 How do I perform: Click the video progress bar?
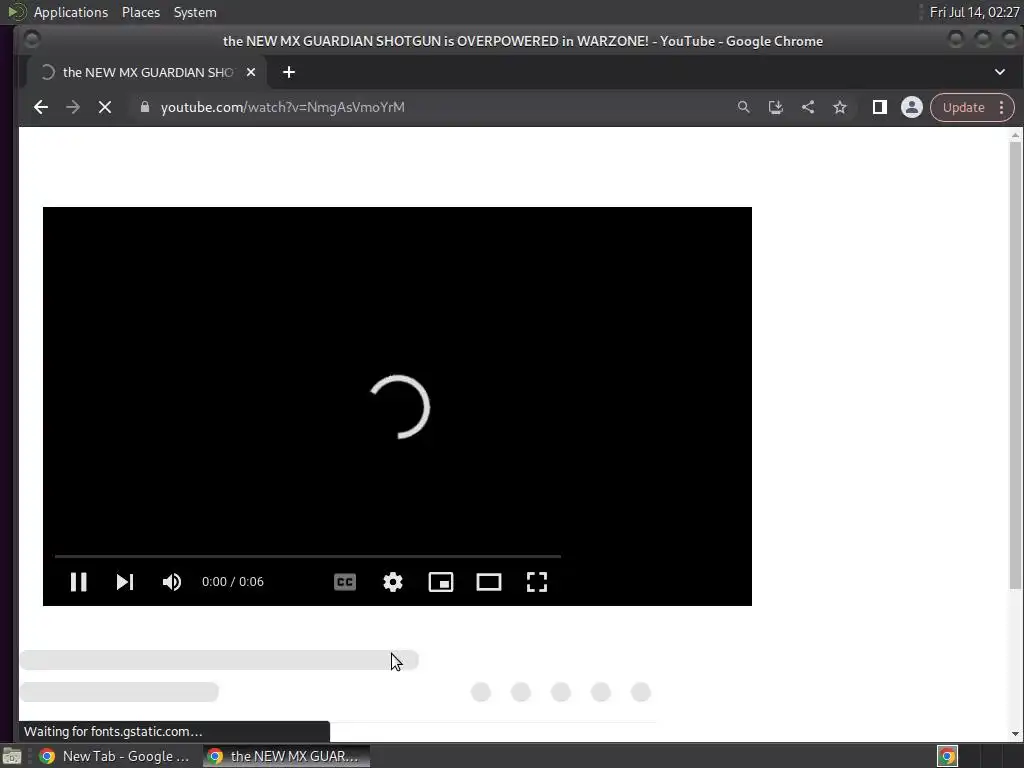pos(308,556)
